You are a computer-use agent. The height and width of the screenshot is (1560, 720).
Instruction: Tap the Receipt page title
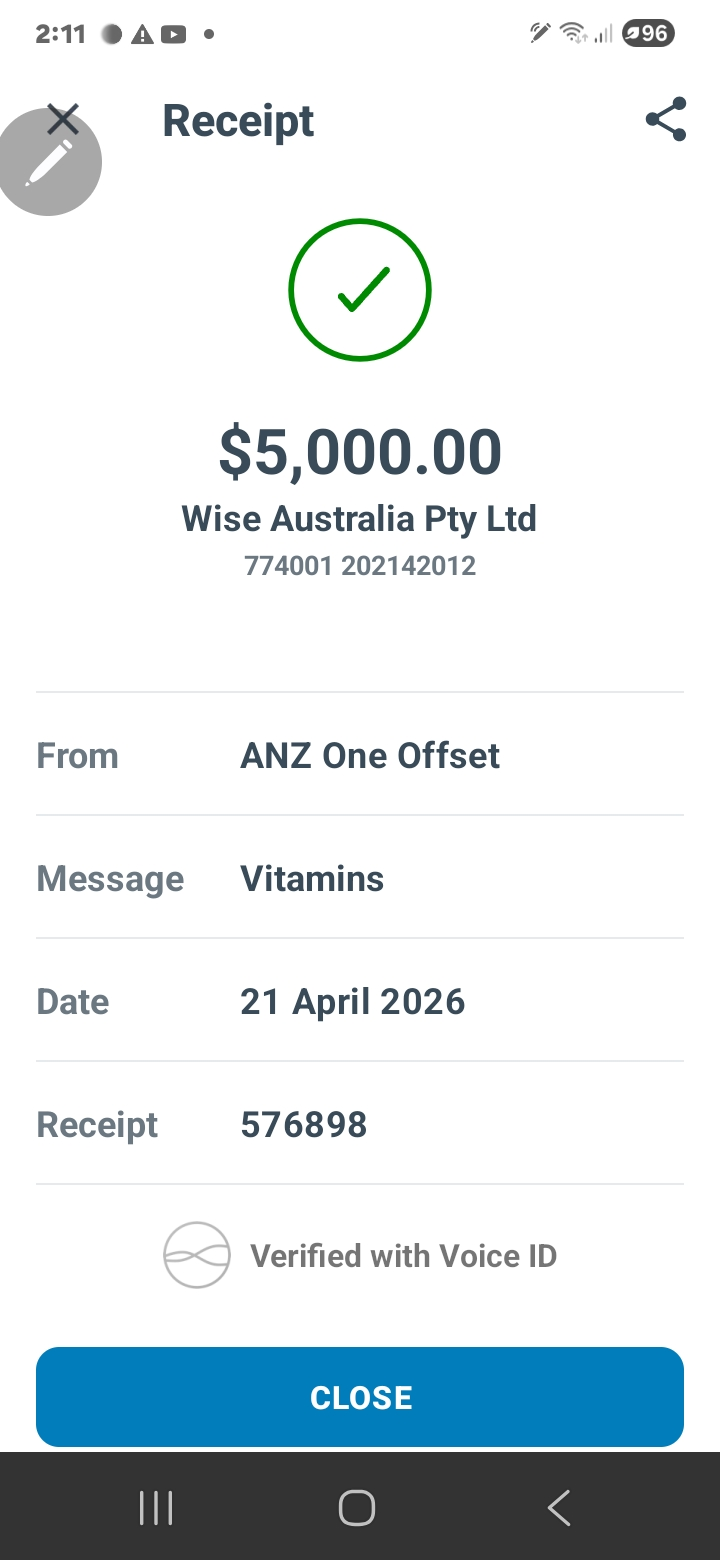238,121
